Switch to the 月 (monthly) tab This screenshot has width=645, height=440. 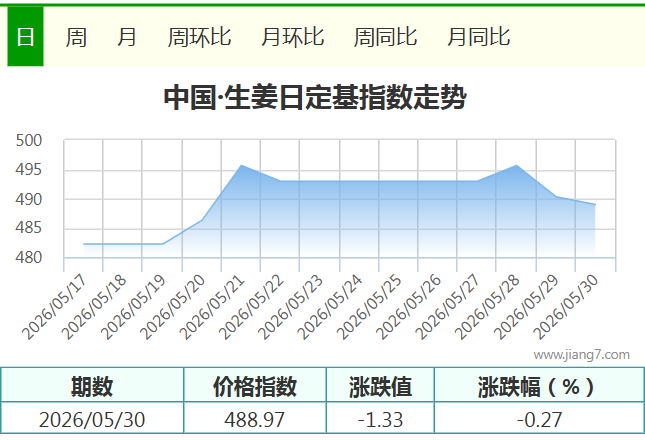pos(127,37)
